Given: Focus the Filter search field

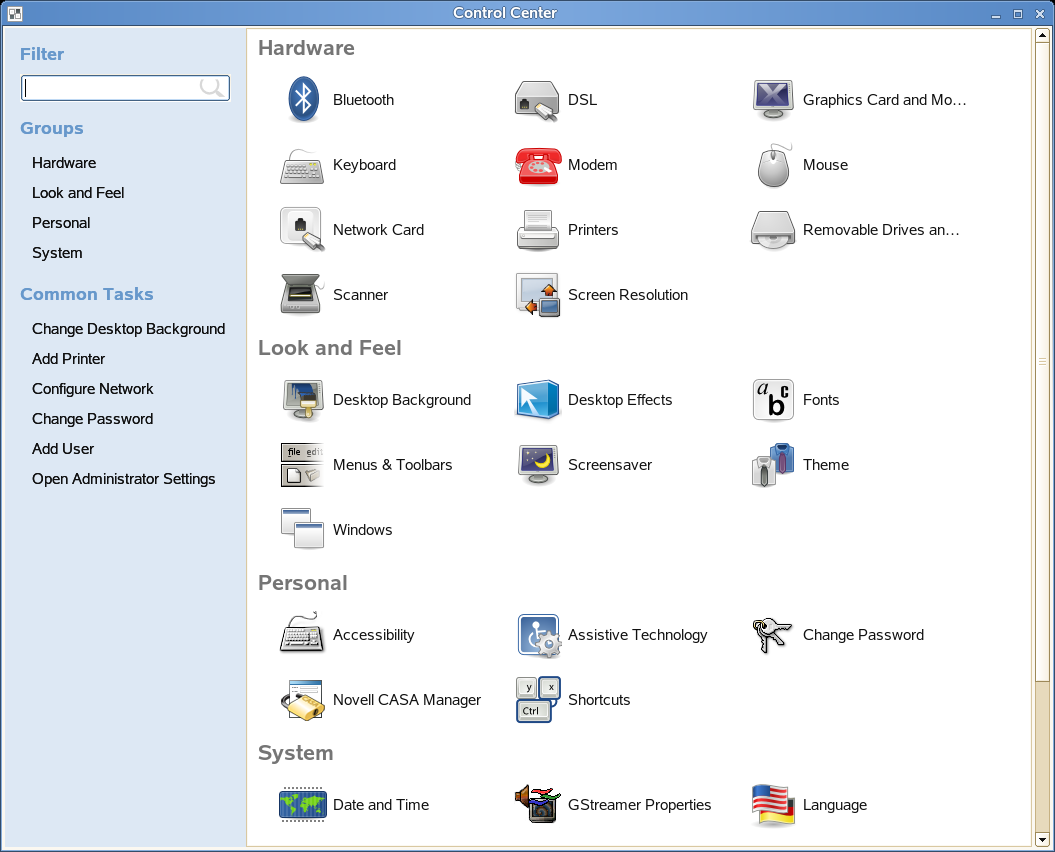Looking at the screenshot, I should (126, 88).
